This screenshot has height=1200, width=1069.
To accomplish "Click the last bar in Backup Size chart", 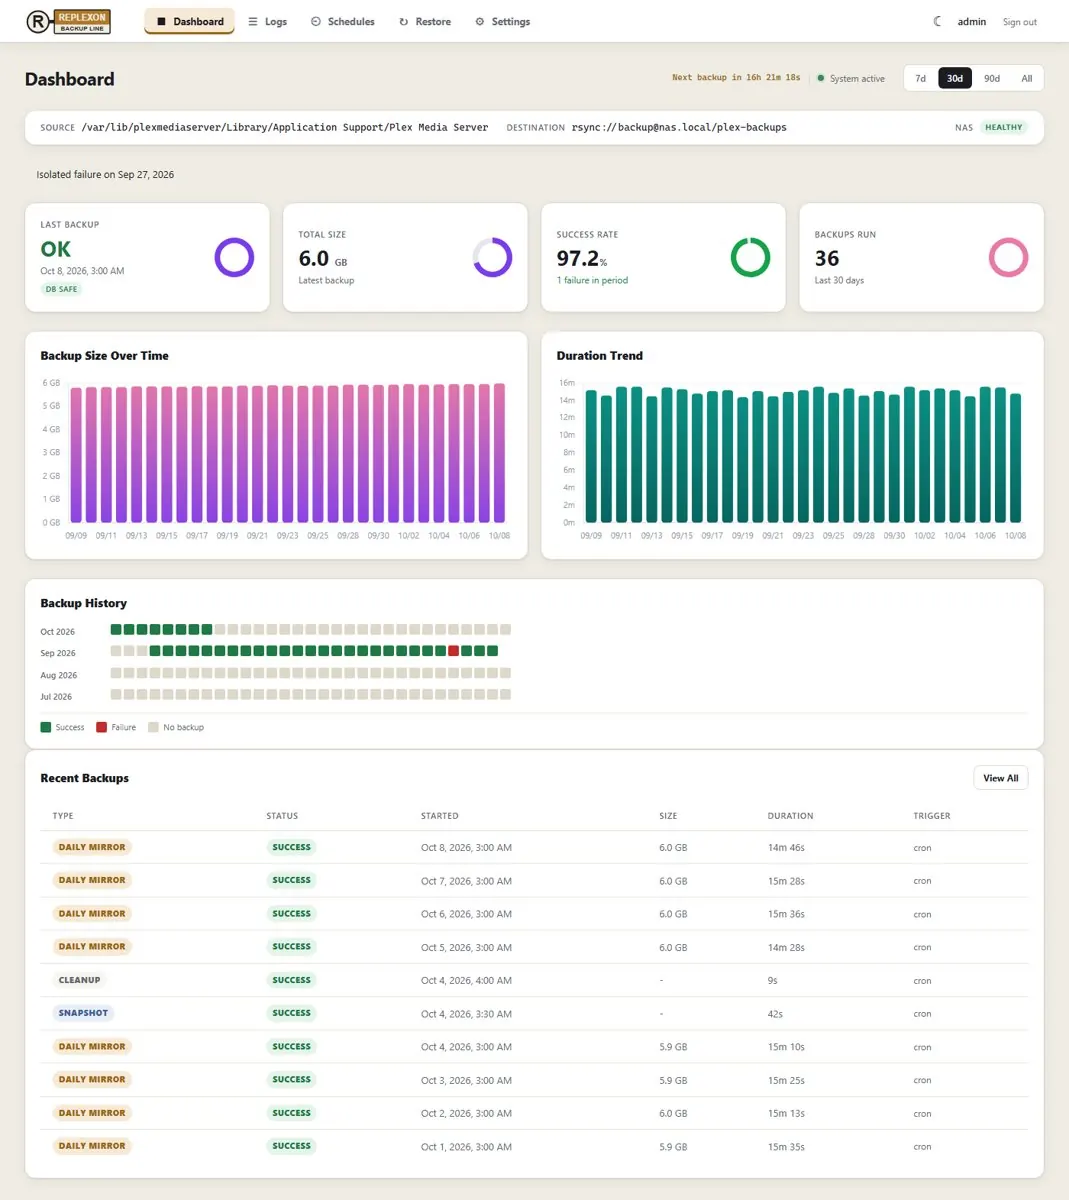I will pos(499,453).
